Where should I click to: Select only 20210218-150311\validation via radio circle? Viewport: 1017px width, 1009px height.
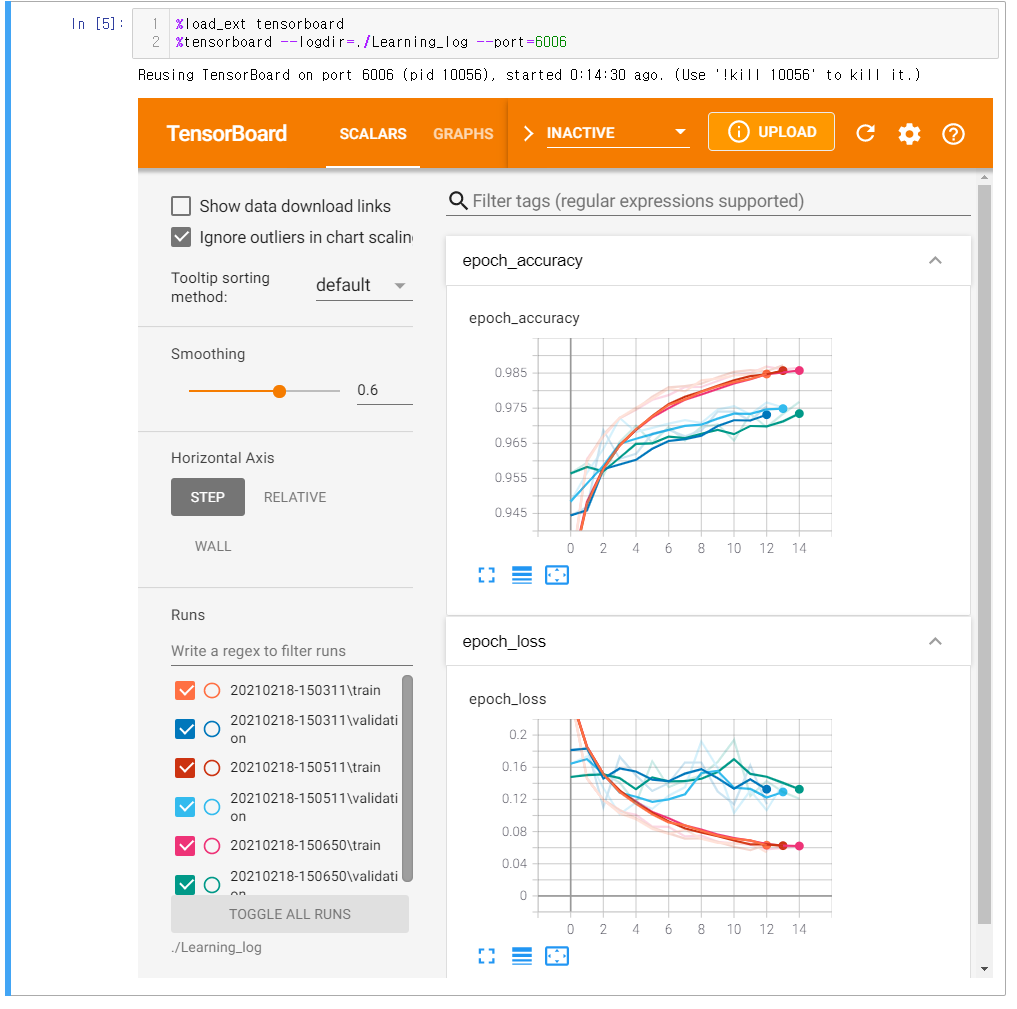(x=212, y=729)
